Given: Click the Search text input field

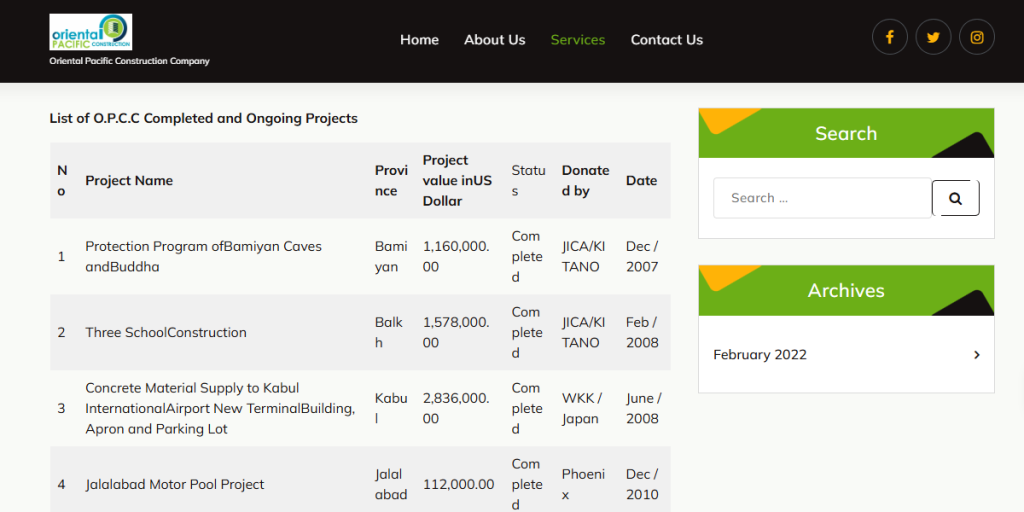Looking at the screenshot, I should coord(822,198).
